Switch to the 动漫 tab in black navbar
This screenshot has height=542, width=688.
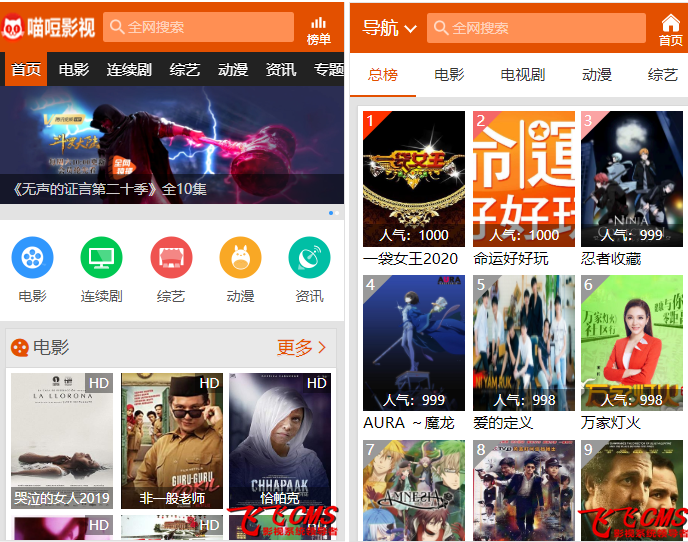(x=233, y=69)
